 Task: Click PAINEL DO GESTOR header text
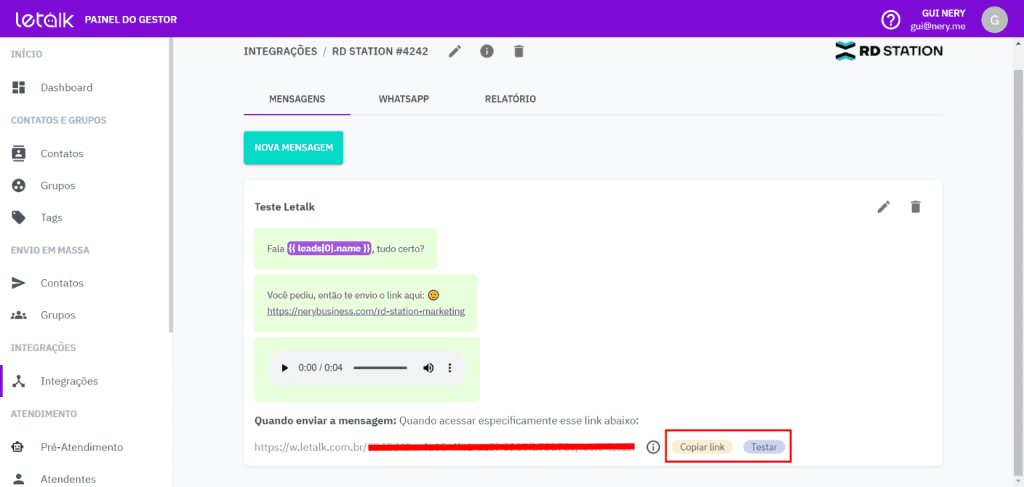[131, 20]
